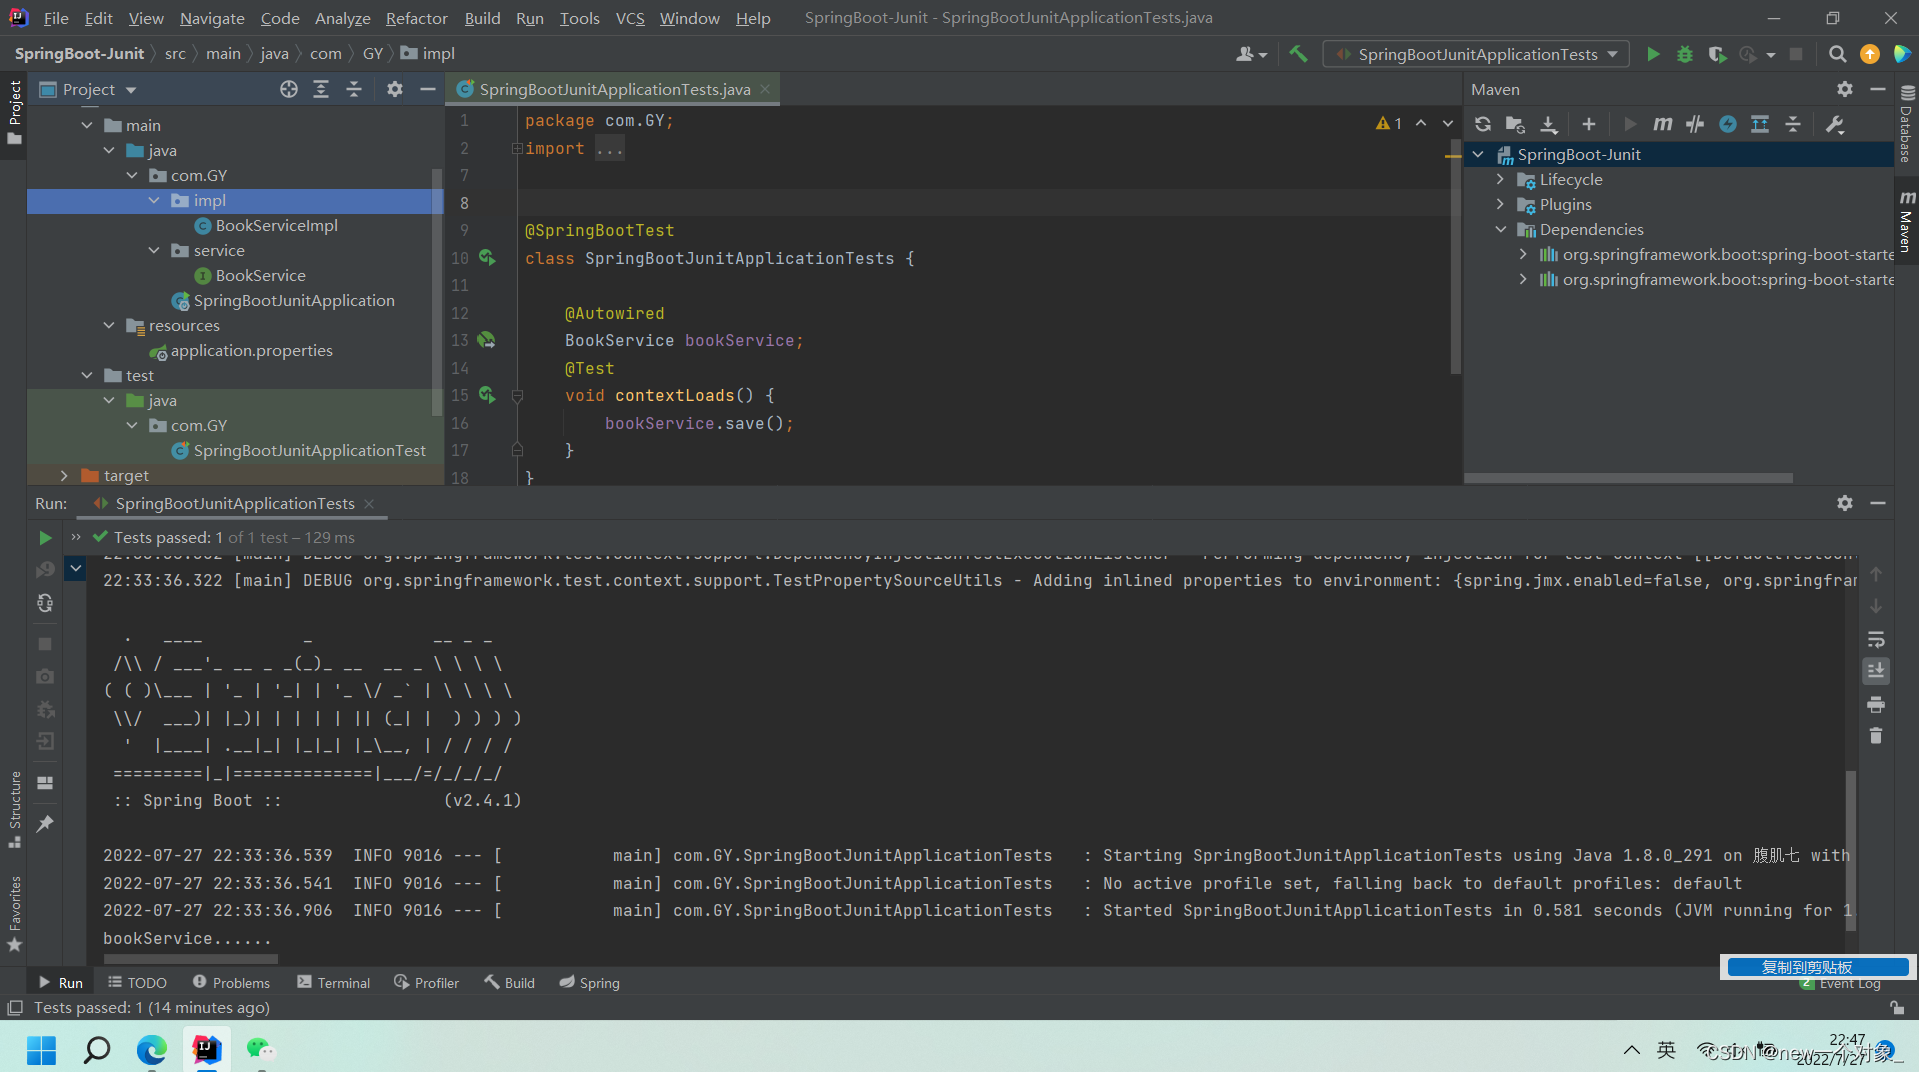Toggle scroll to end of console
1919x1072 pixels.
pos(1876,671)
